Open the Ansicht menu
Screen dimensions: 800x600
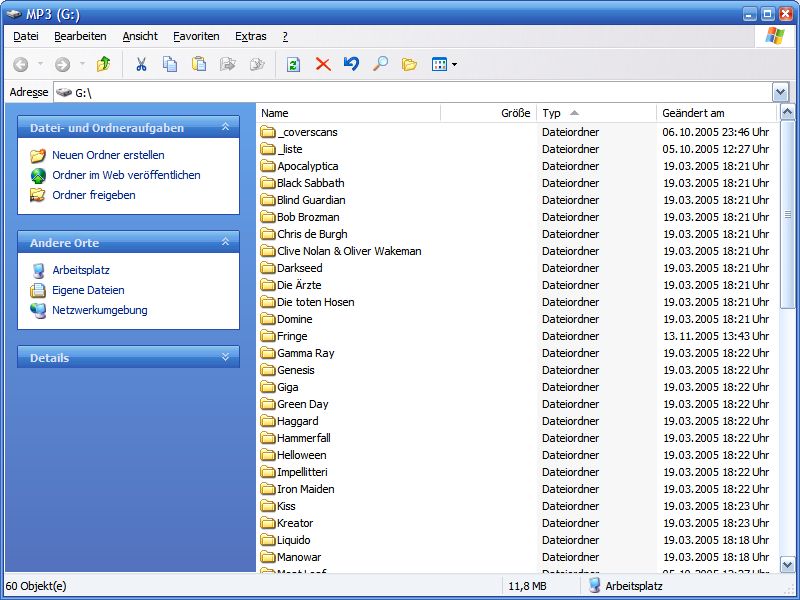[x=140, y=36]
